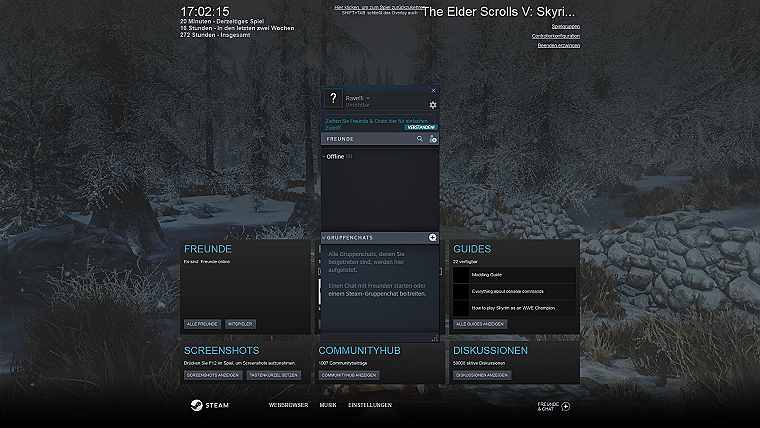Viewport: 760px width, 428px height.
Task: Close the friends list window
Action: click(x=433, y=90)
